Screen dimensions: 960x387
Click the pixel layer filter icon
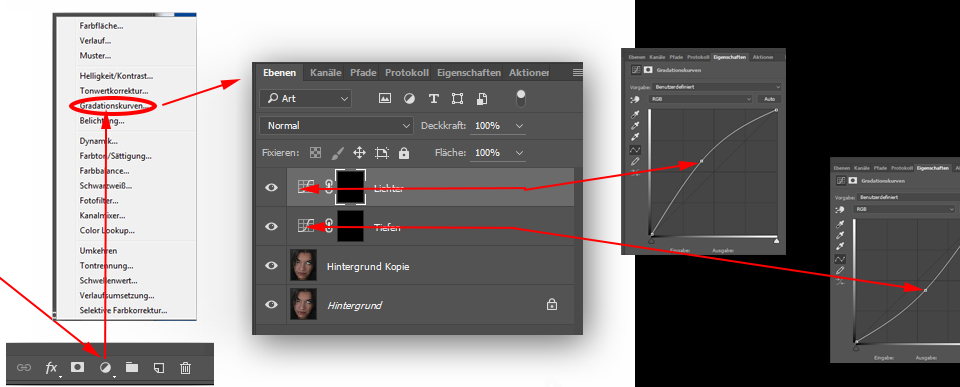tap(384, 98)
